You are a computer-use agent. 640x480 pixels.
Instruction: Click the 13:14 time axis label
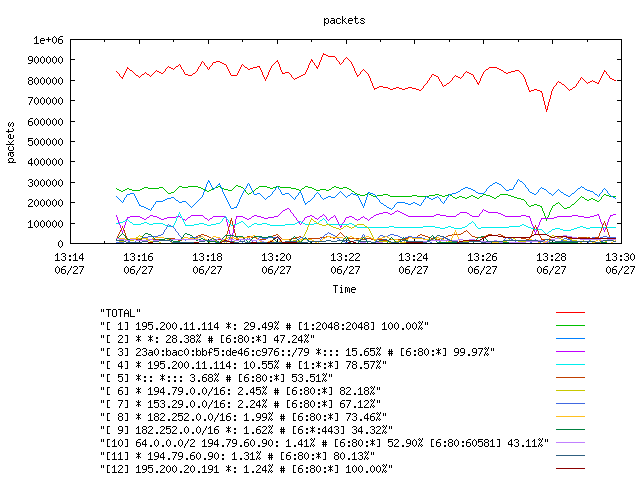coord(69,264)
